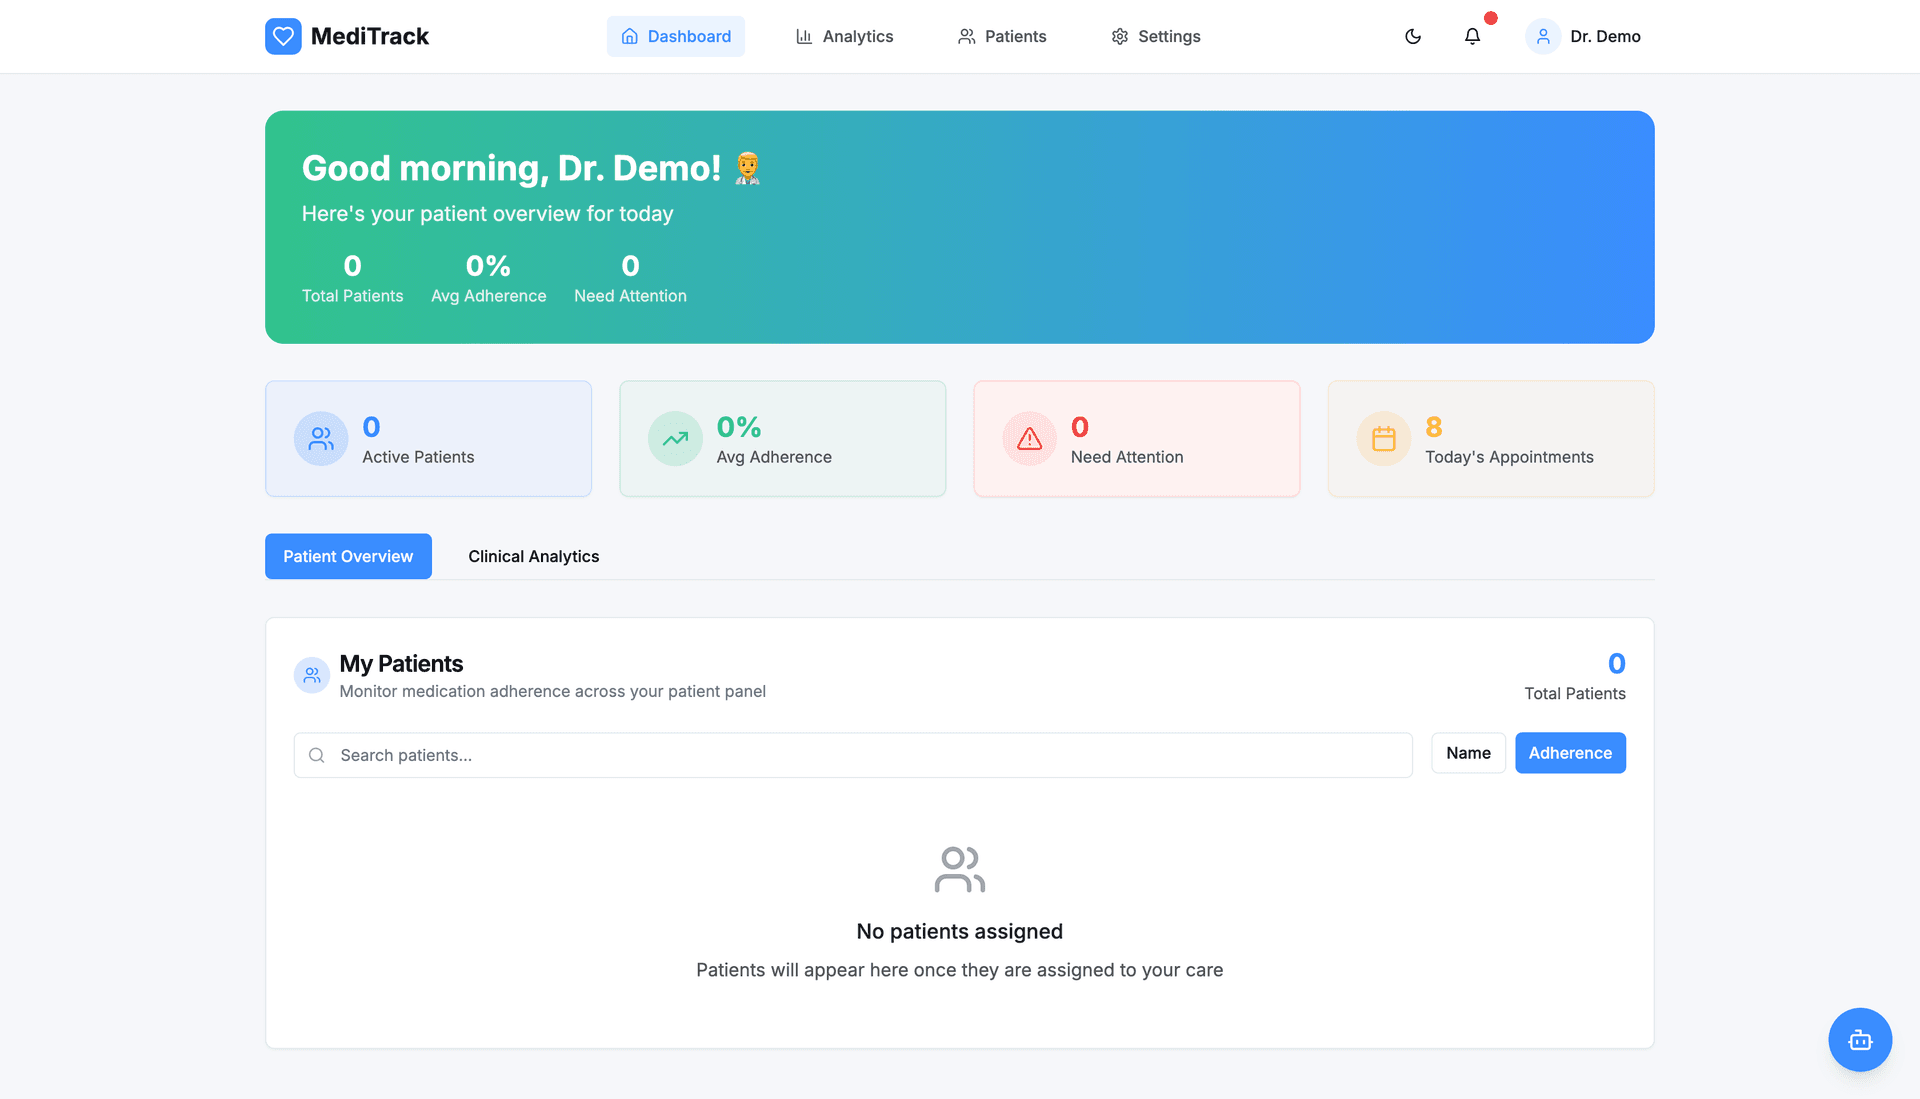Screen dimensions: 1920x1099
Task: Open the chatbot assistant floating button
Action: point(1860,1040)
